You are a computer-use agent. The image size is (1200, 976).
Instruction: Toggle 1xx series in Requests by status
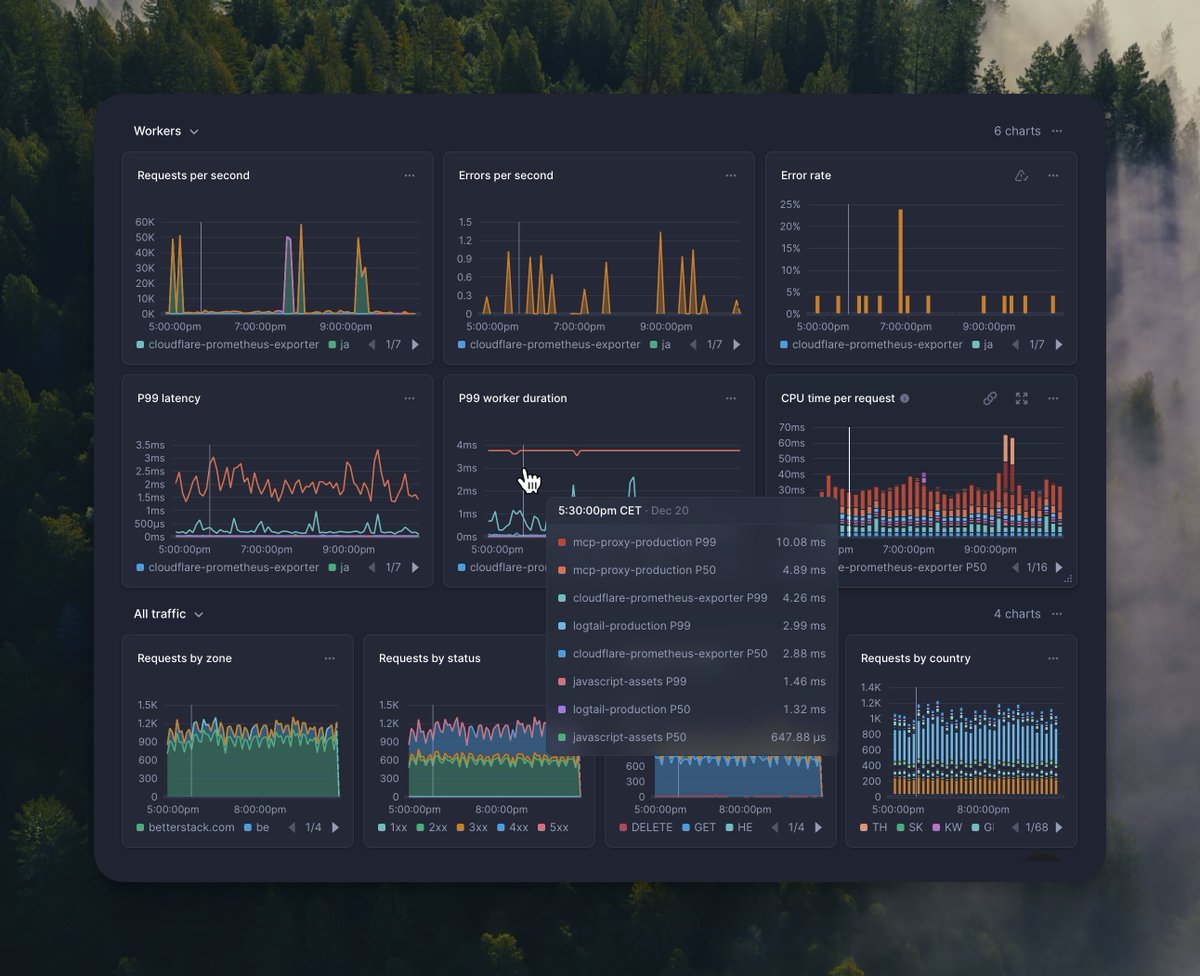393,827
